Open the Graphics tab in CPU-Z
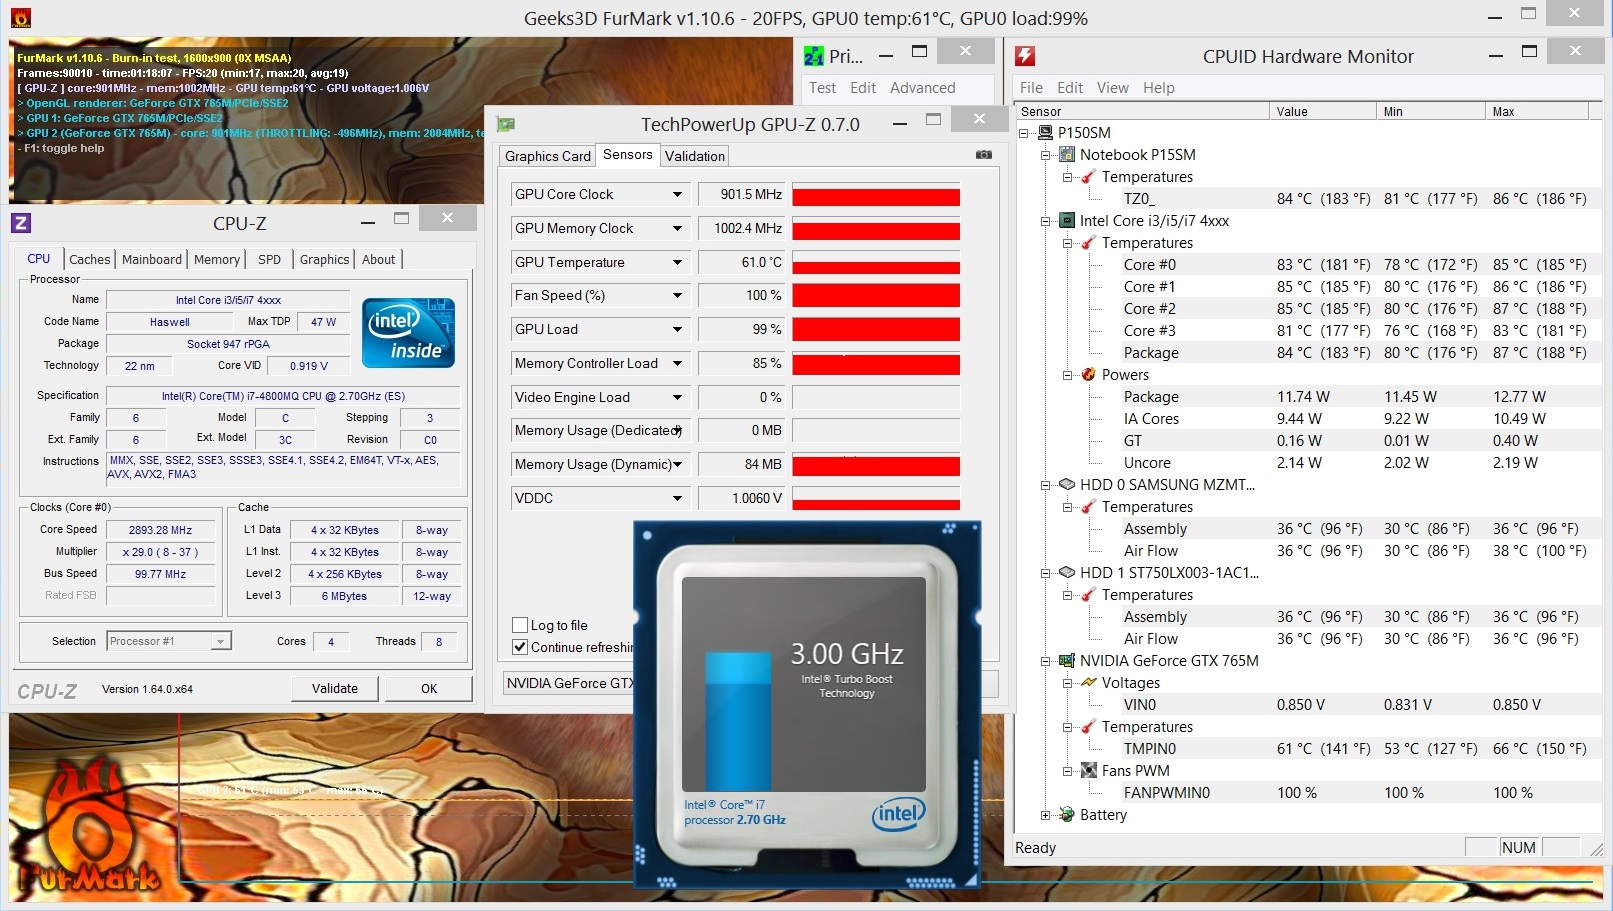 pyautogui.click(x=325, y=259)
